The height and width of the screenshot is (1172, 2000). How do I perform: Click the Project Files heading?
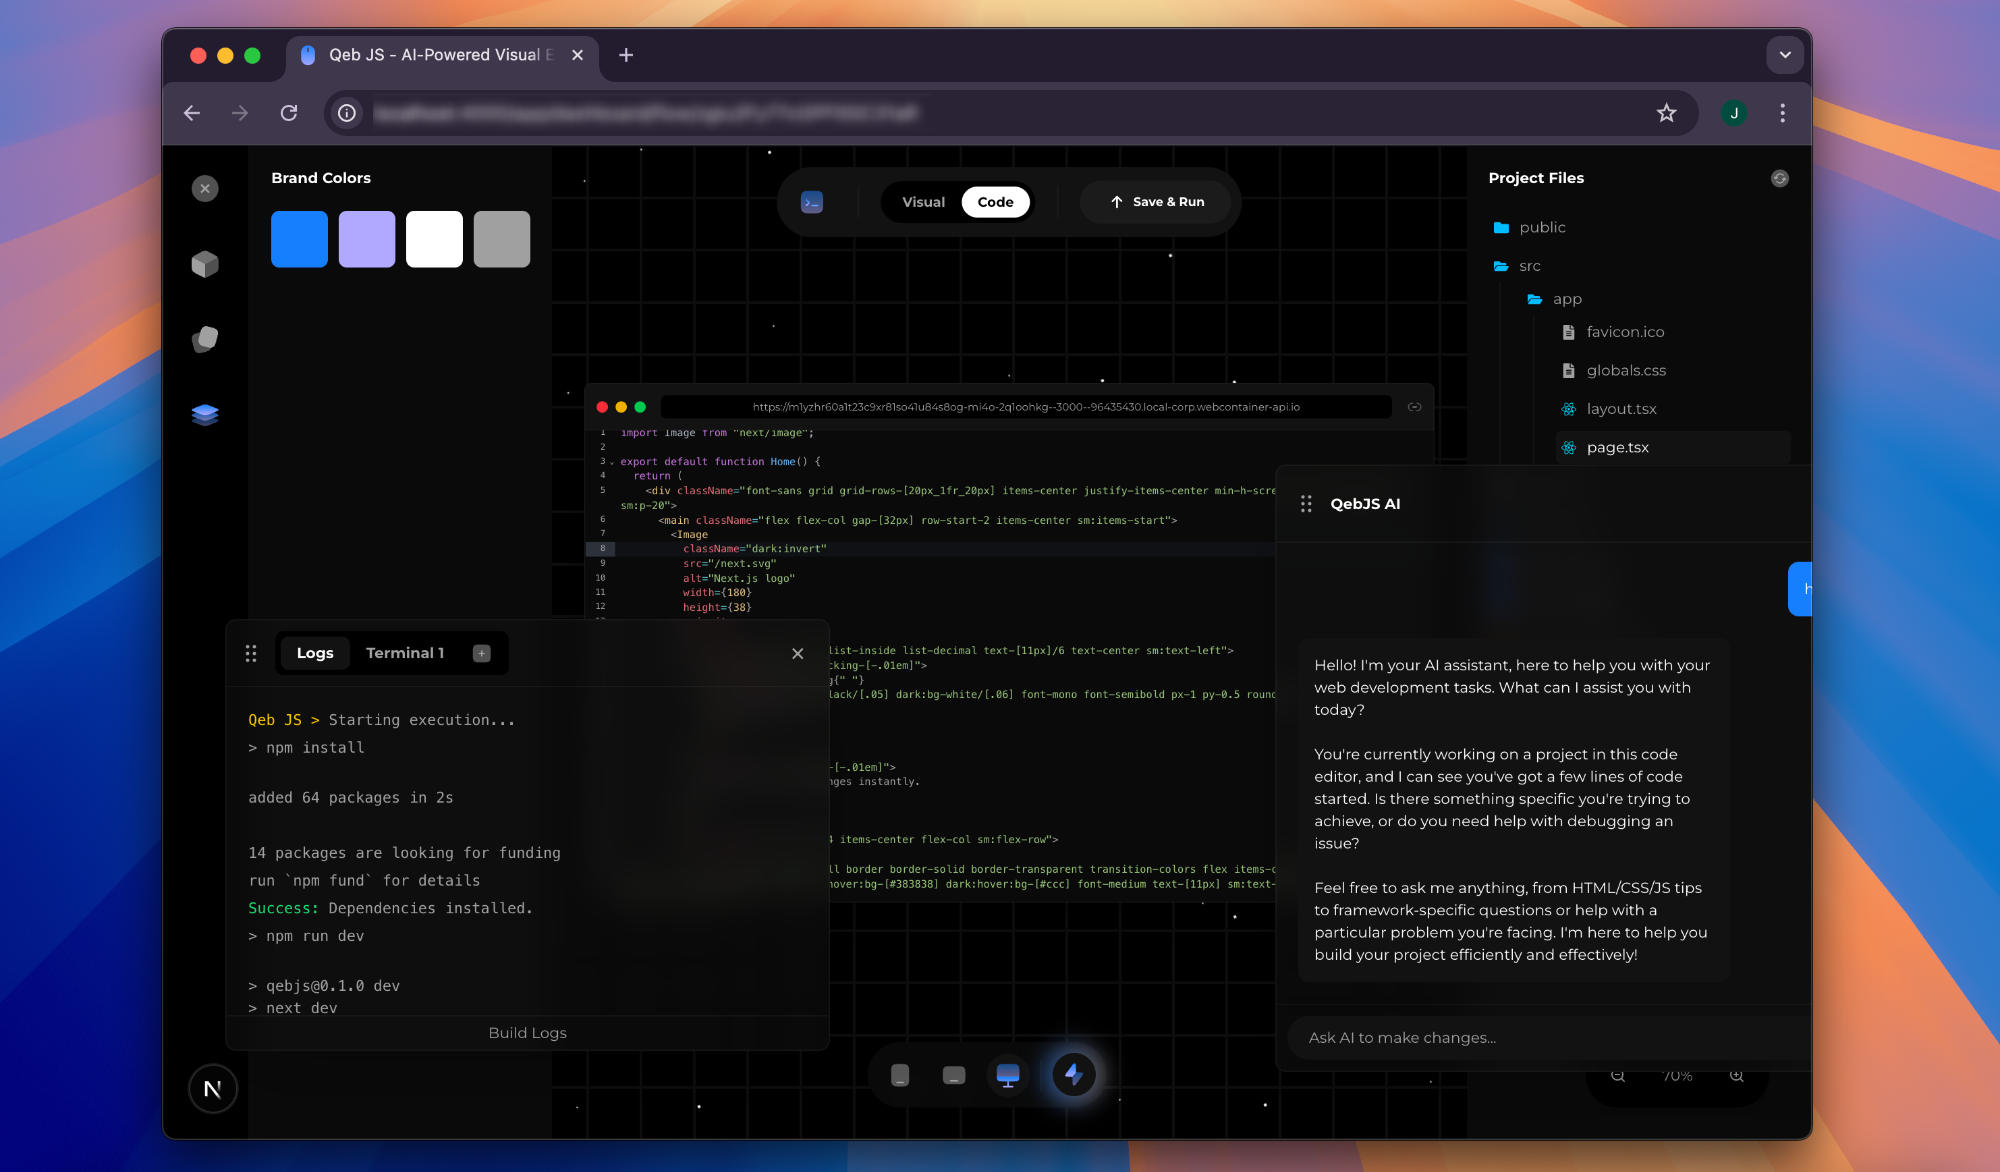[x=1536, y=178]
